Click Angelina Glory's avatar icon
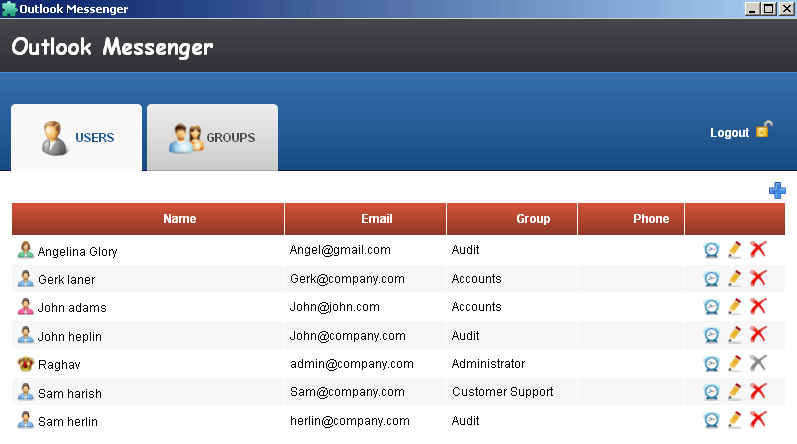797x444 pixels. (x=25, y=250)
